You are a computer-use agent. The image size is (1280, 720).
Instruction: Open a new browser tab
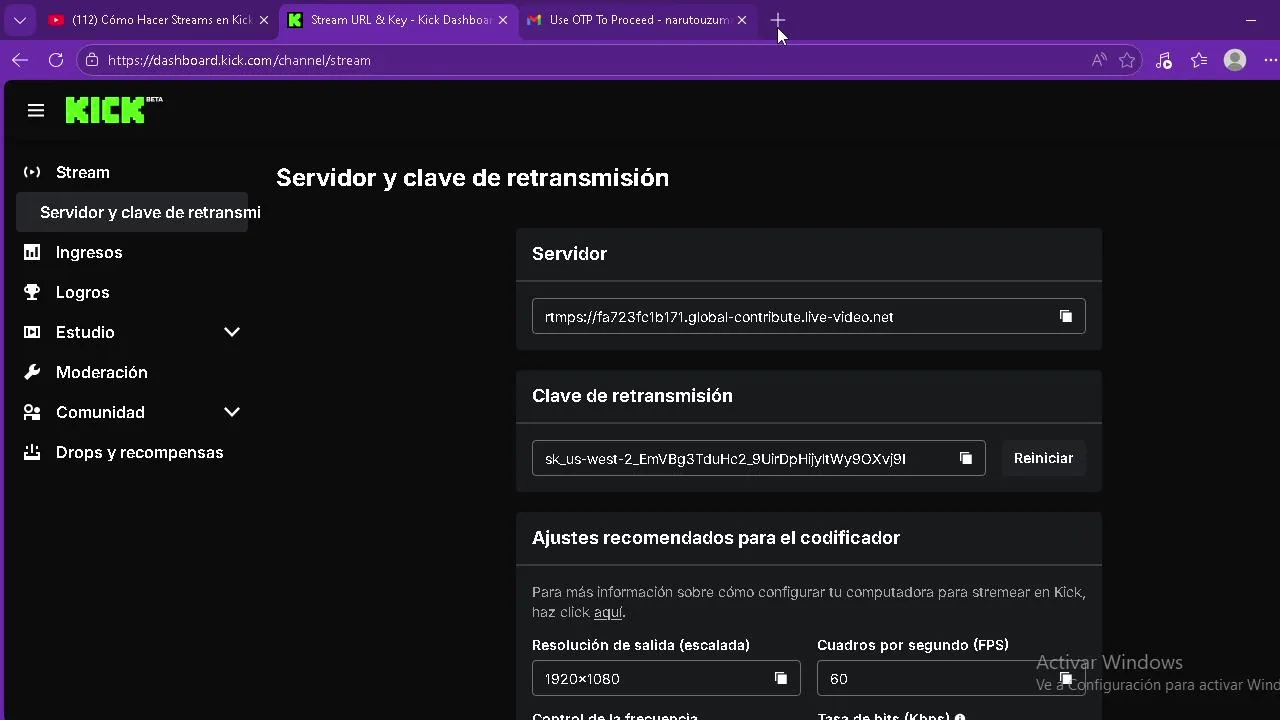click(778, 20)
